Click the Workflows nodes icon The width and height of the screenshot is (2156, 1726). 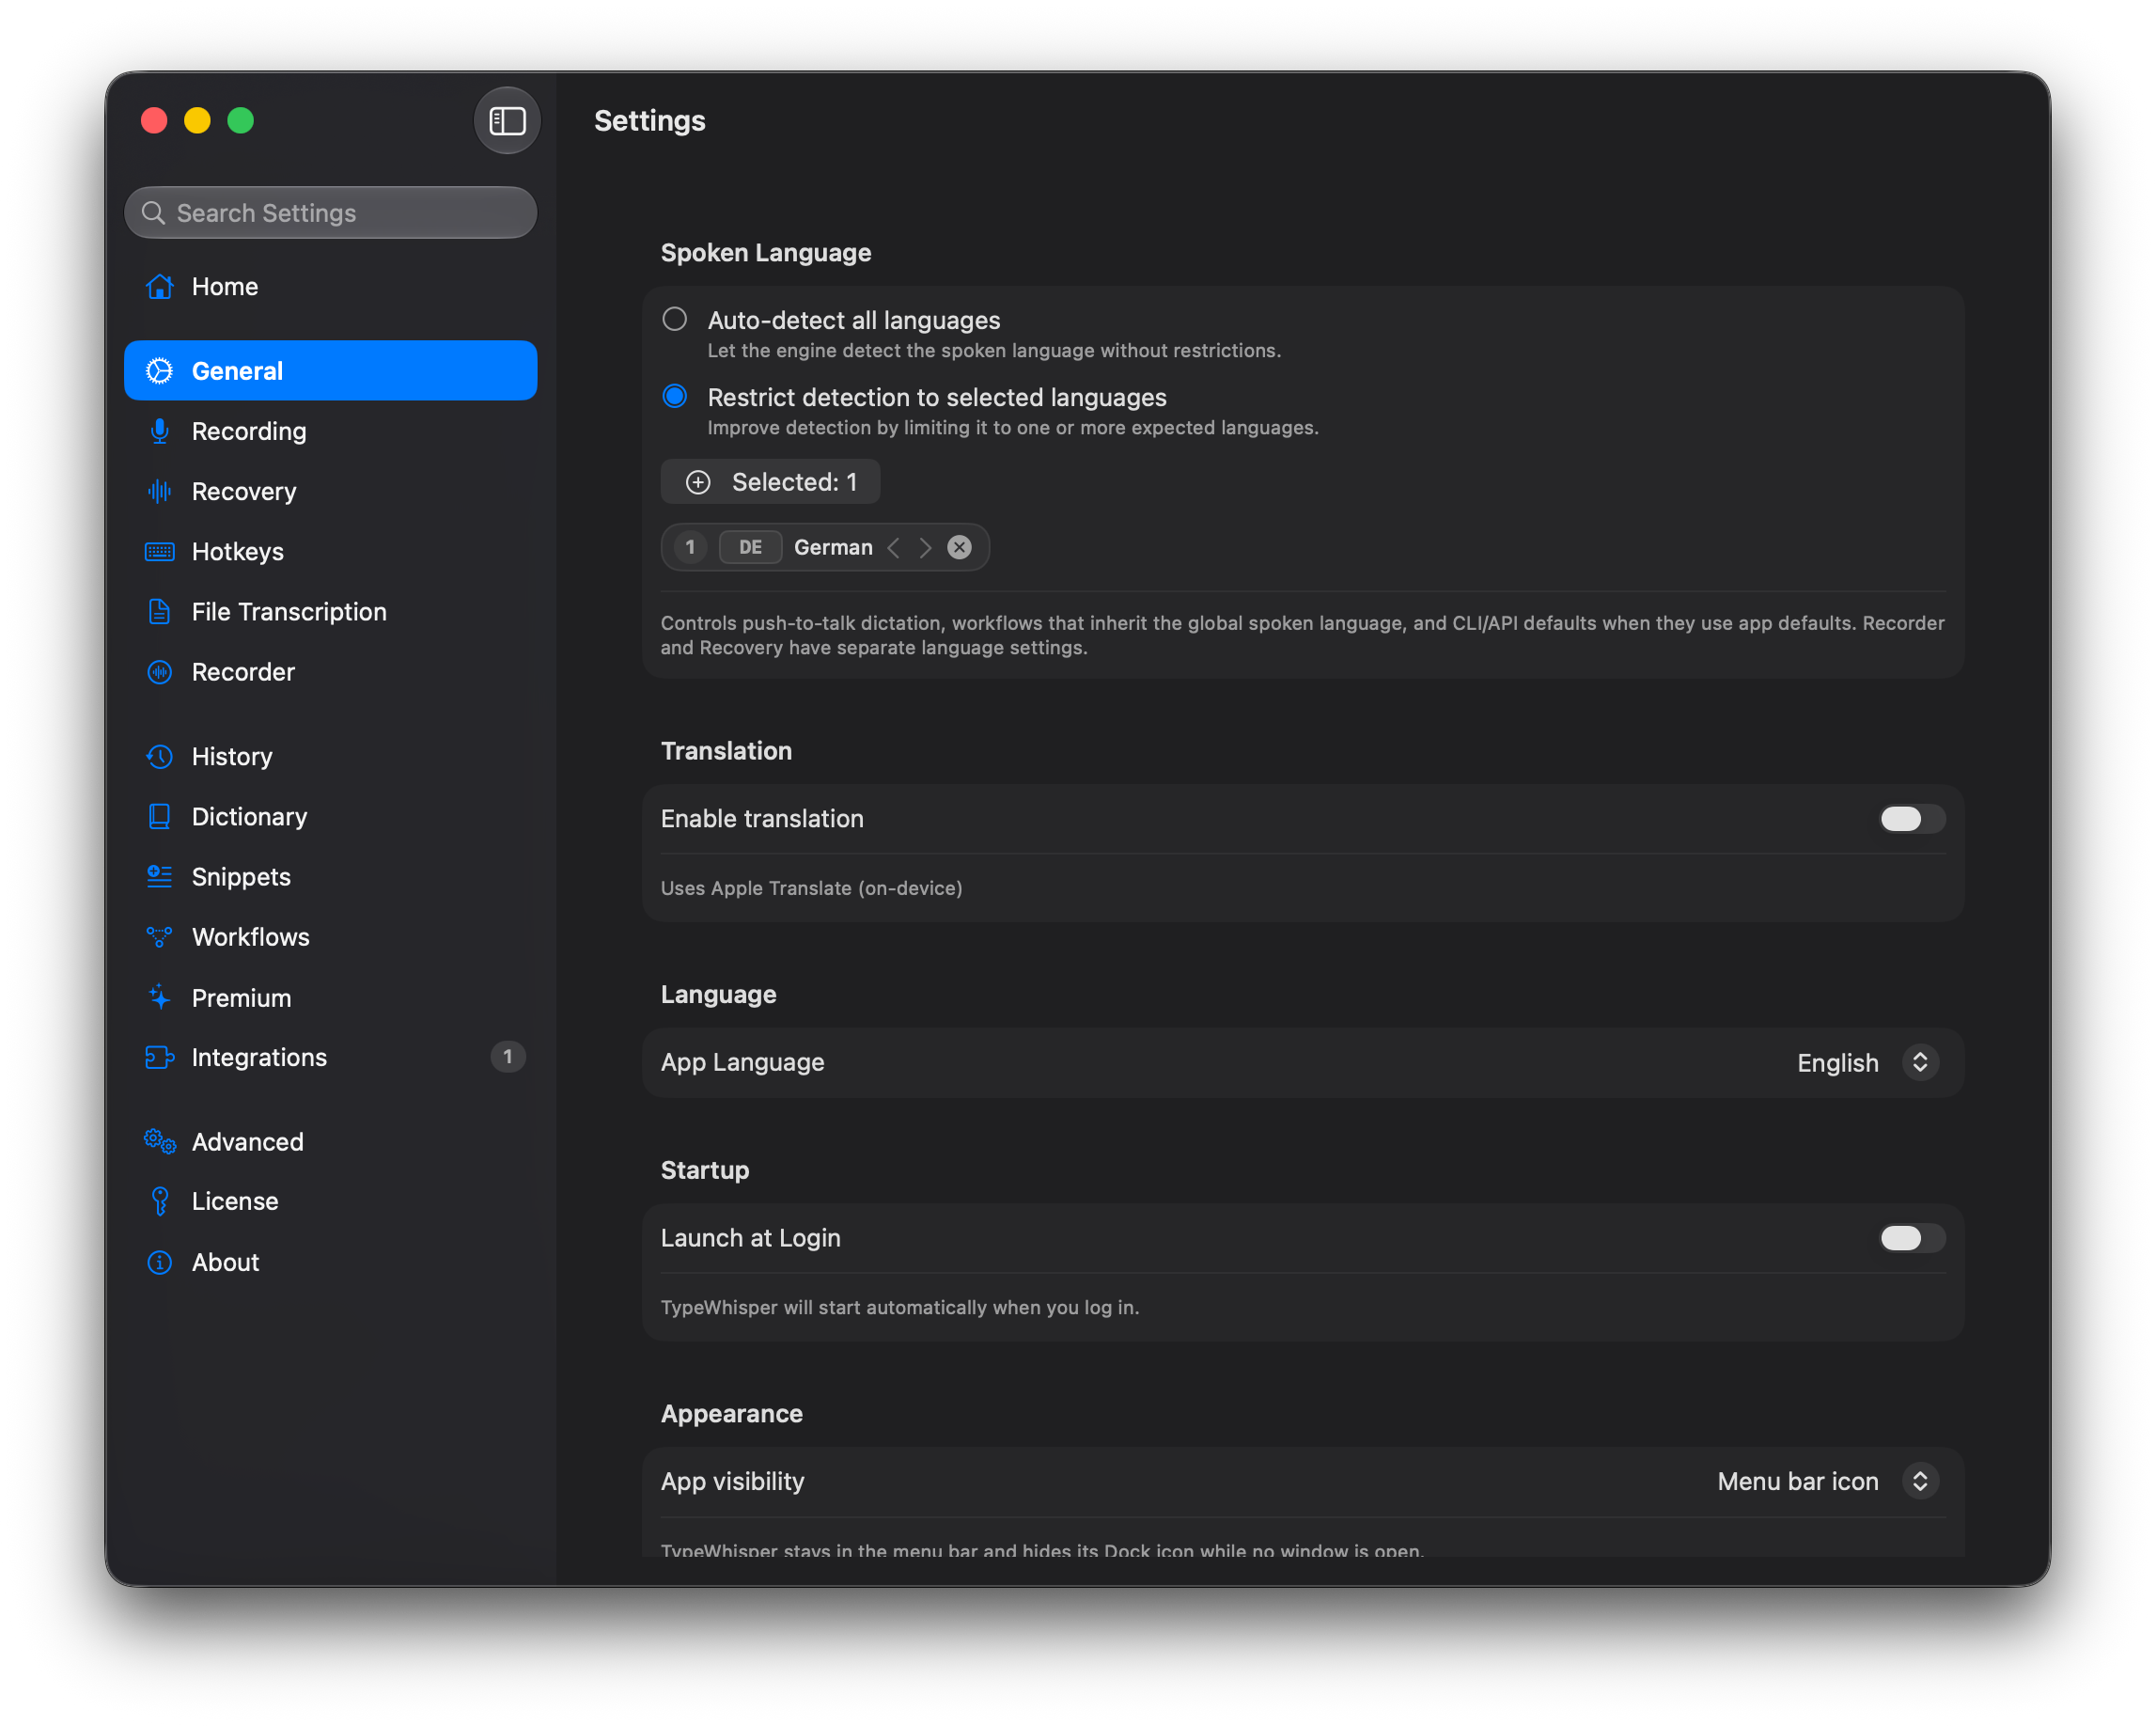pyautogui.click(x=160, y=937)
